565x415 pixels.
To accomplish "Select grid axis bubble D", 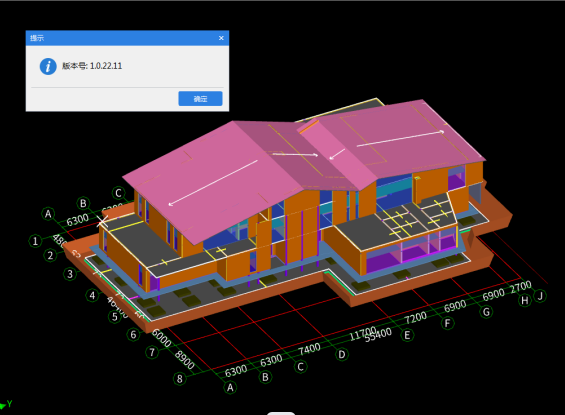I will coord(342,354).
